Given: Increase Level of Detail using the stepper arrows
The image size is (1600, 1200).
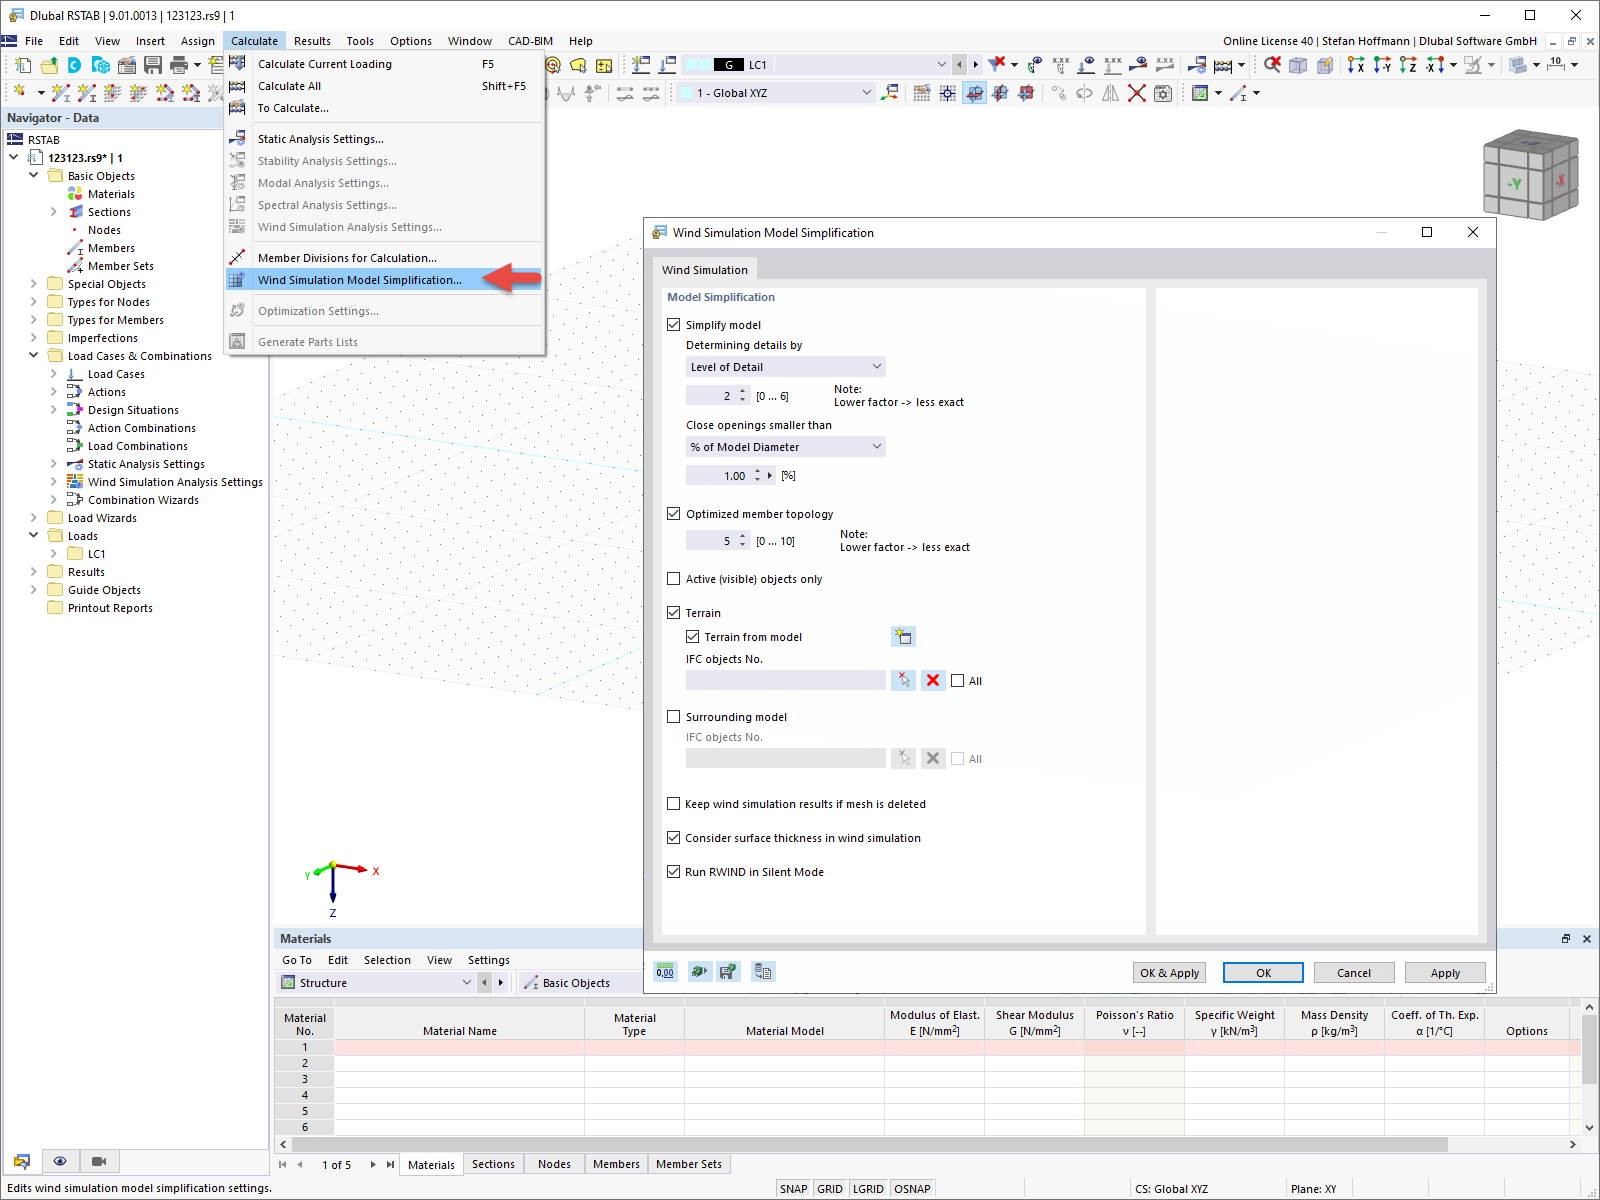Looking at the screenshot, I should [x=742, y=391].
